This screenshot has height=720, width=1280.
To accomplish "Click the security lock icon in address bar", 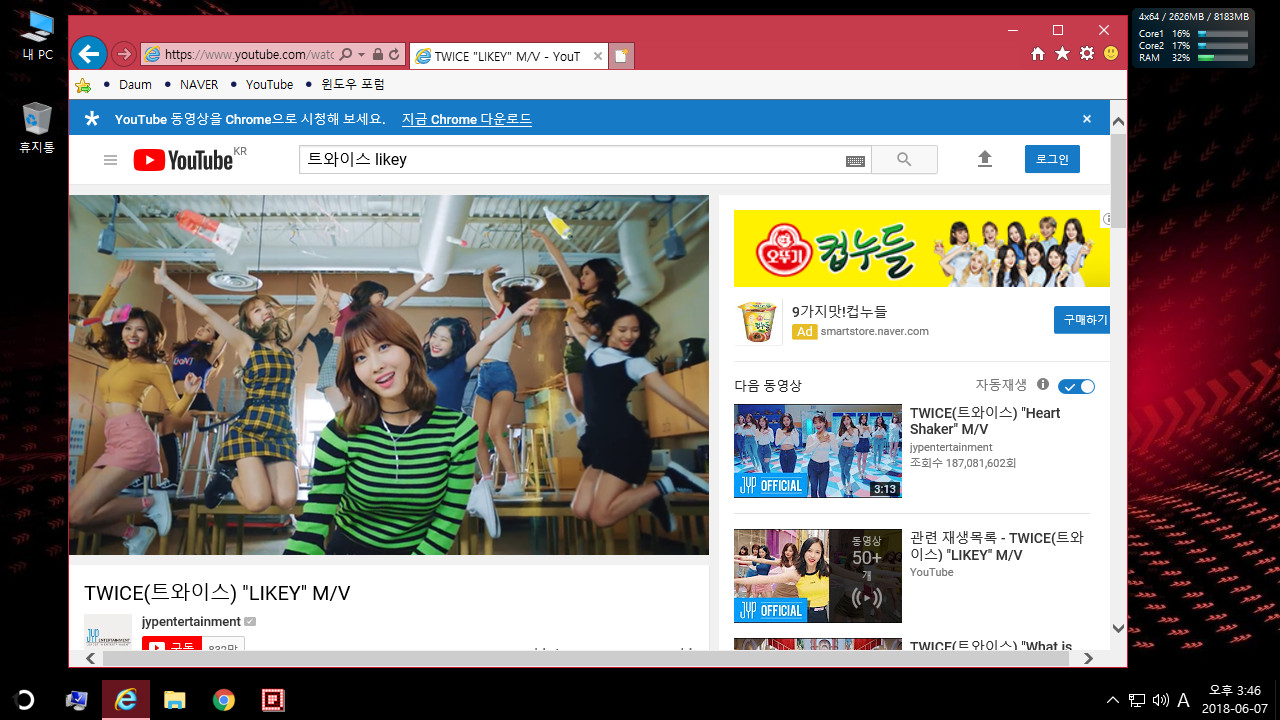I will point(378,55).
